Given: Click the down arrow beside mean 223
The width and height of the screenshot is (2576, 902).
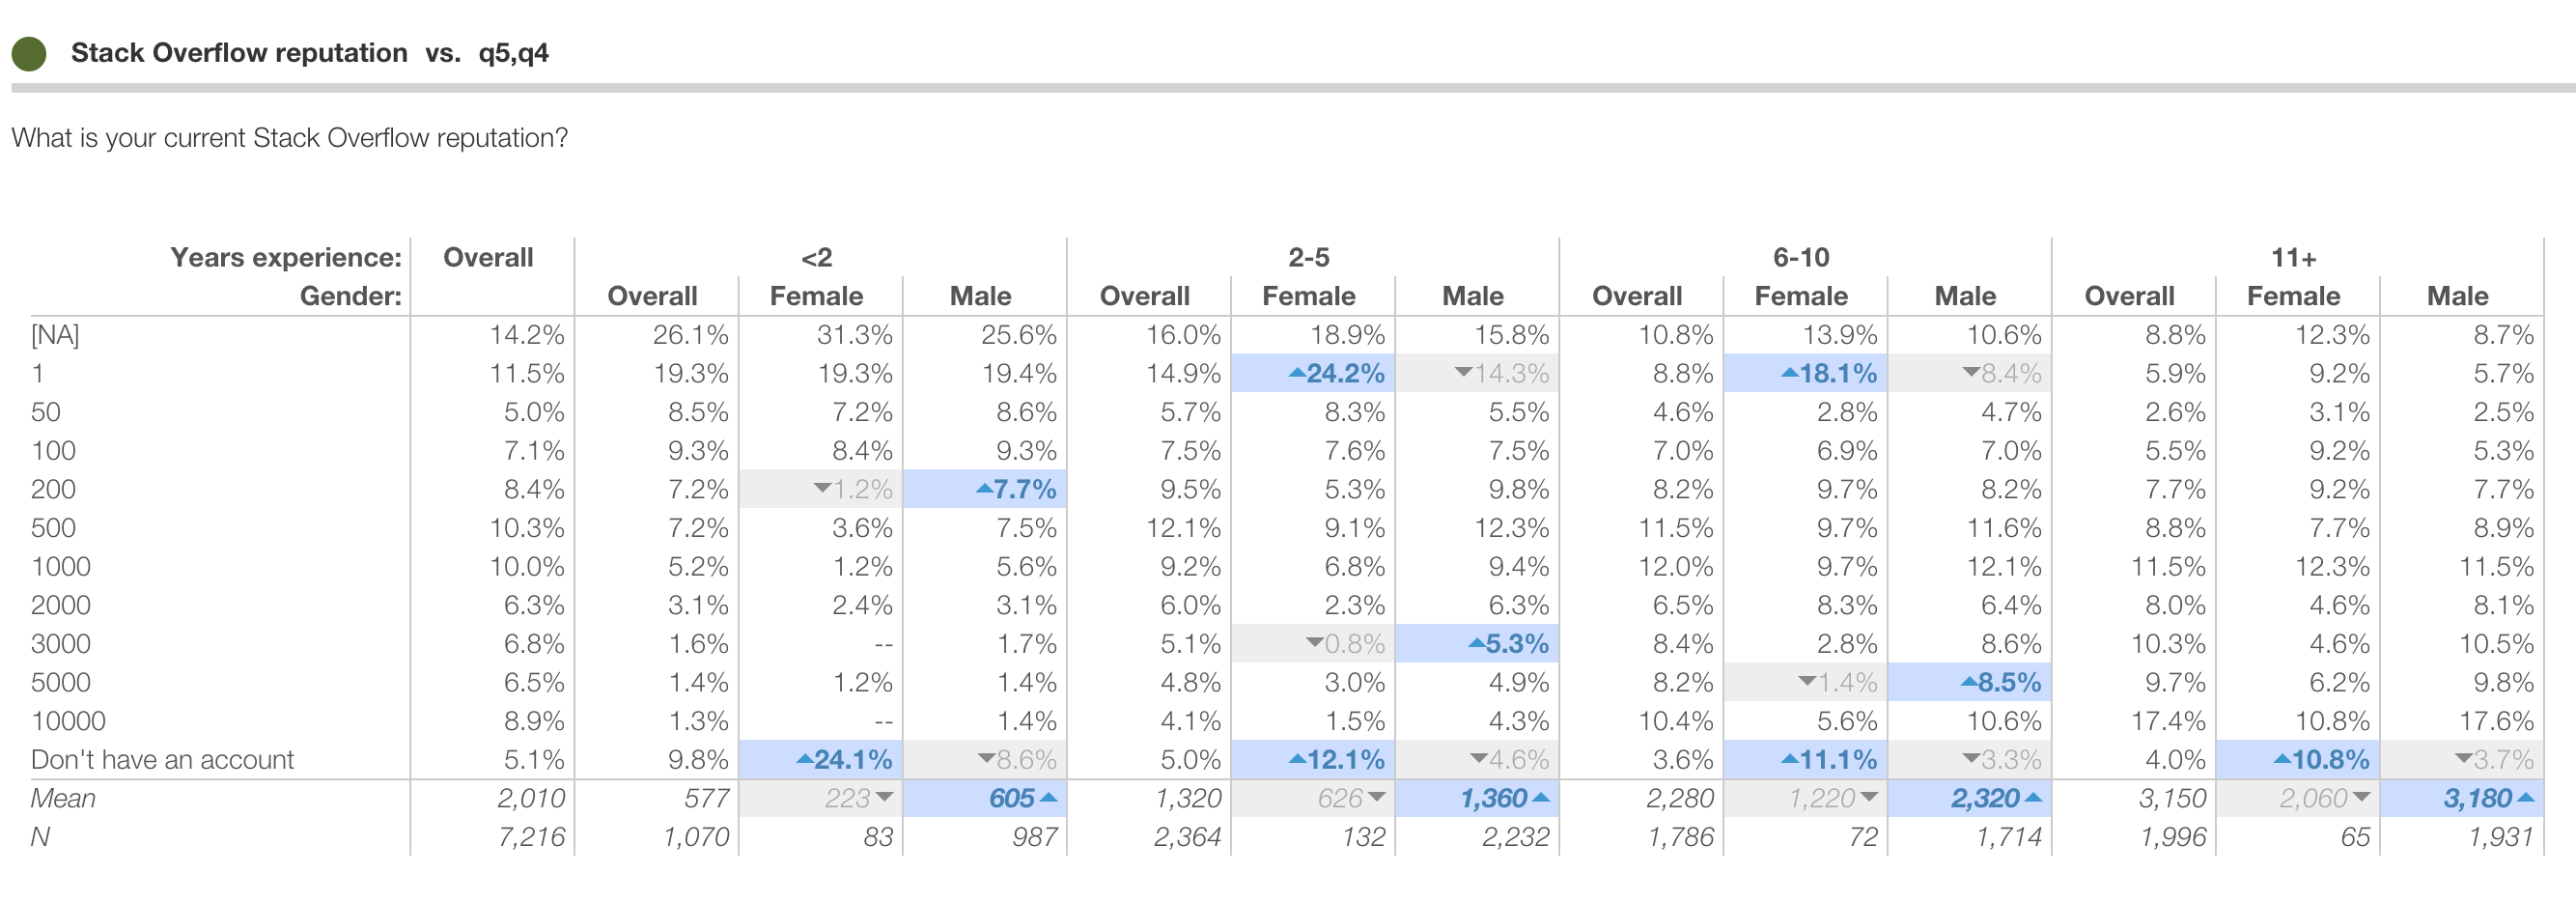Looking at the screenshot, I should 884,798.
